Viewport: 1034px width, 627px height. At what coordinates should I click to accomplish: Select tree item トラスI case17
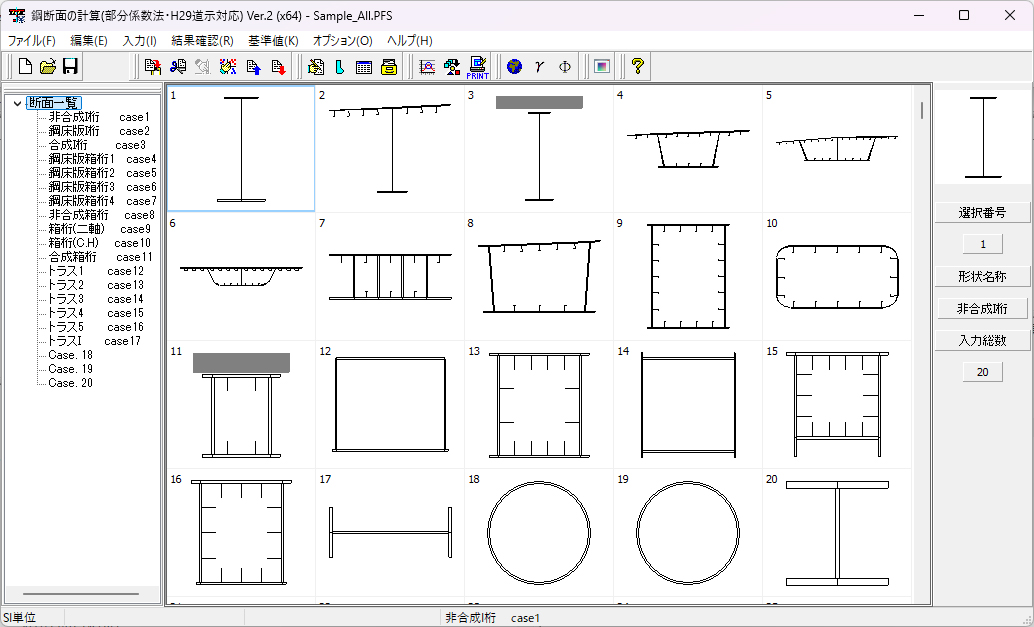click(94, 341)
